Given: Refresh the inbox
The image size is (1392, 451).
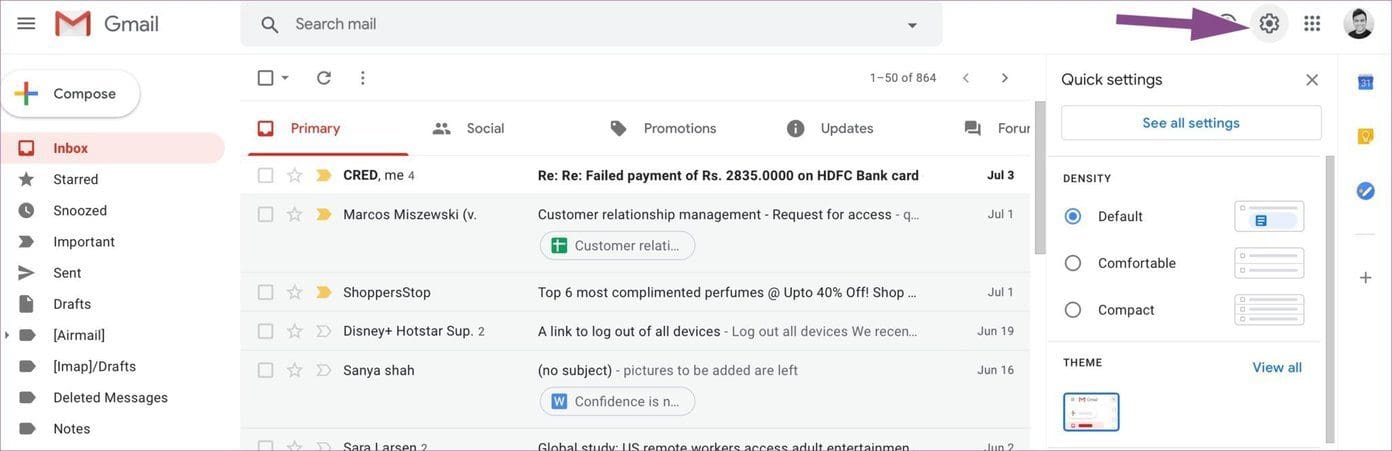Looking at the screenshot, I should click(x=323, y=78).
